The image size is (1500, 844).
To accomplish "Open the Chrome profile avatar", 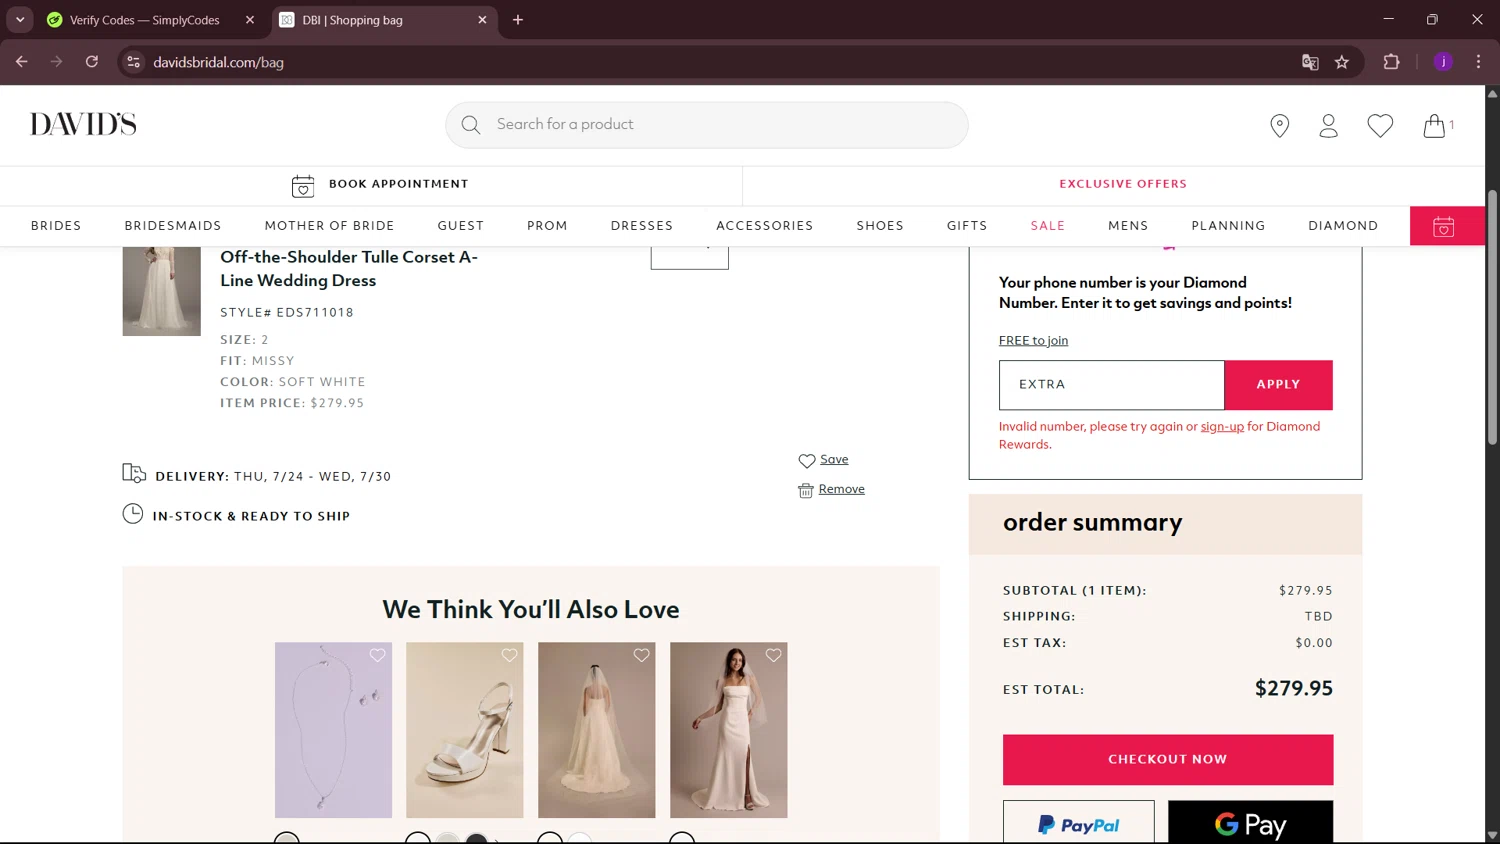I will pos(1443,62).
